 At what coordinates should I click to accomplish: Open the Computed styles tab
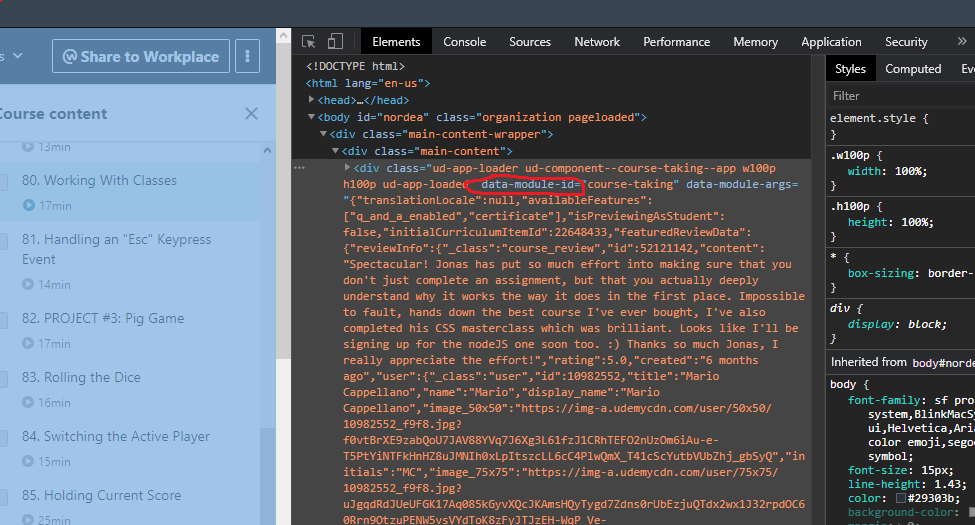coord(912,69)
